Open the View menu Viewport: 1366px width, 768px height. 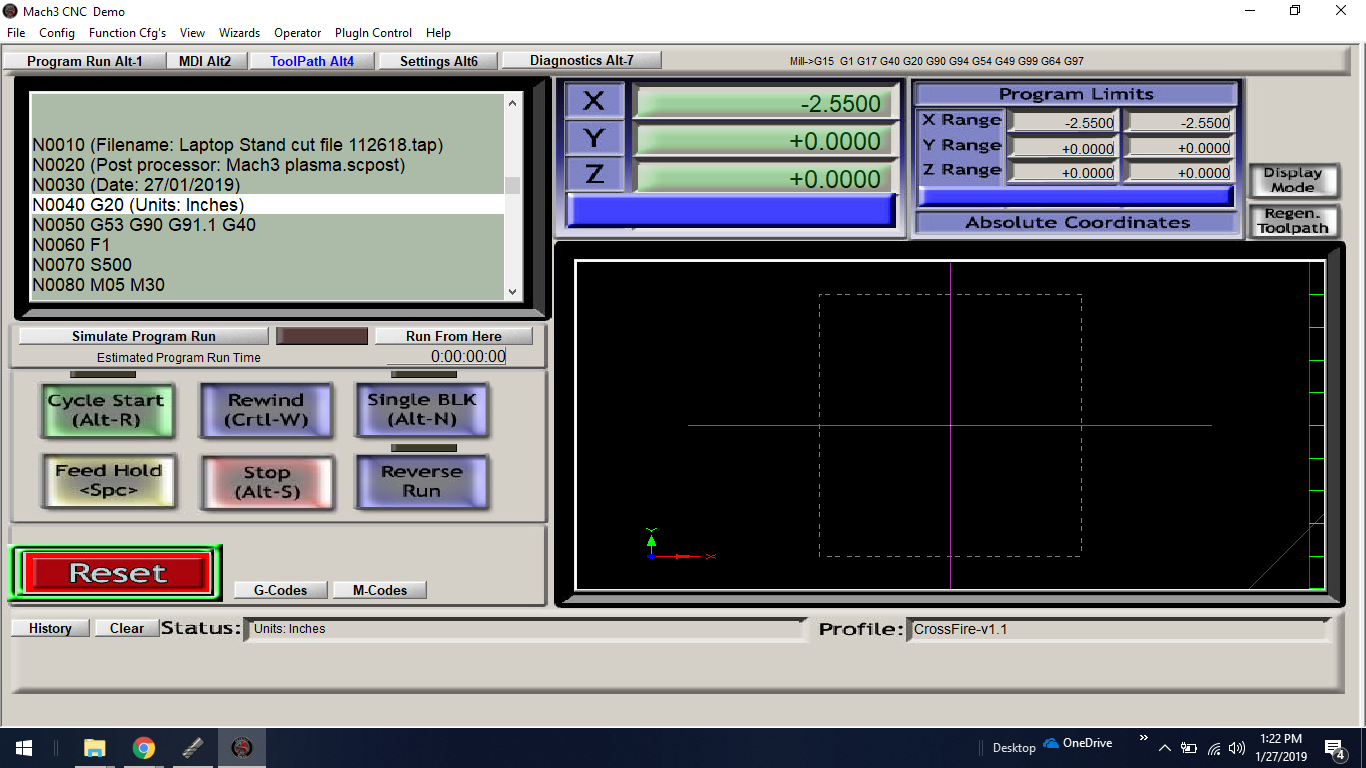(192, 33)
